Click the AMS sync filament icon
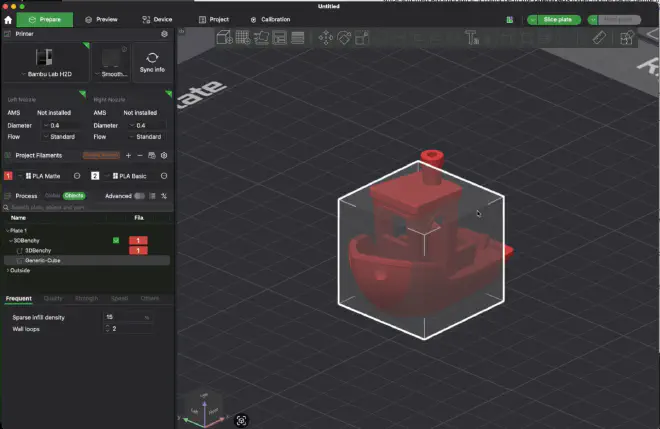The image size is (660, 429). point(152,155)
